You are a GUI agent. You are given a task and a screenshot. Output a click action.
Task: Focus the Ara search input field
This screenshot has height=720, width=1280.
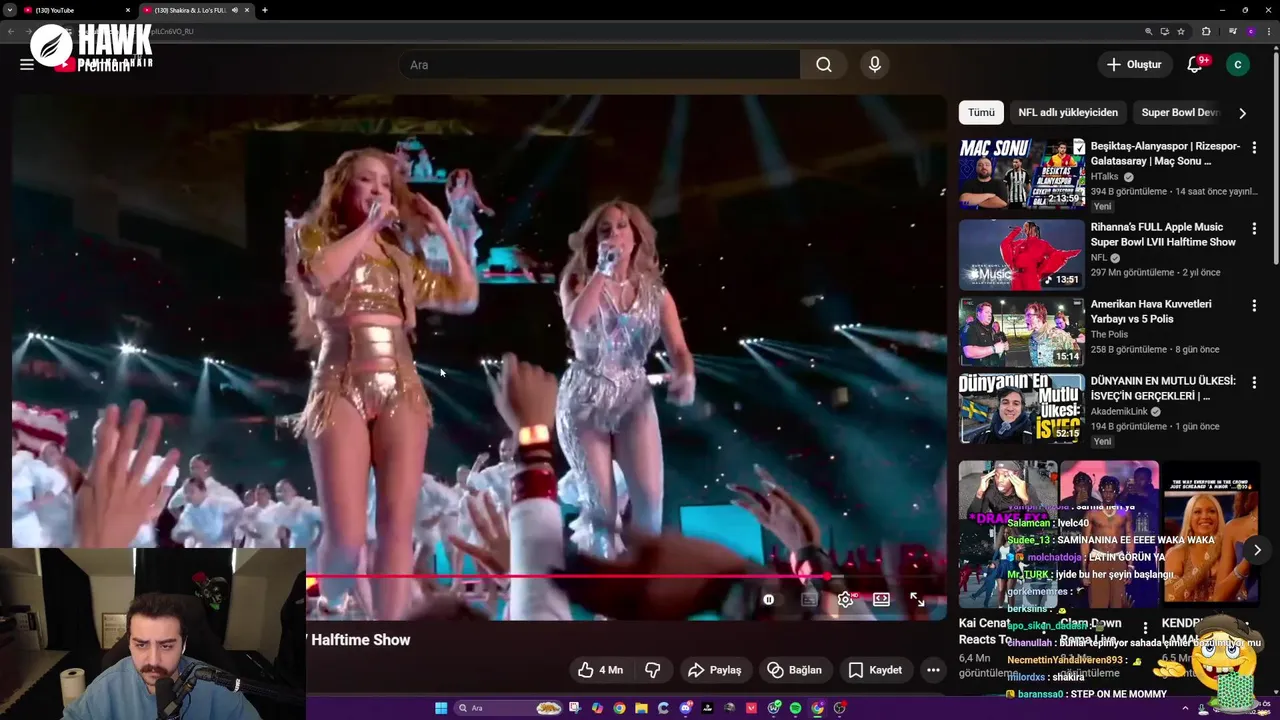[600, 65]
